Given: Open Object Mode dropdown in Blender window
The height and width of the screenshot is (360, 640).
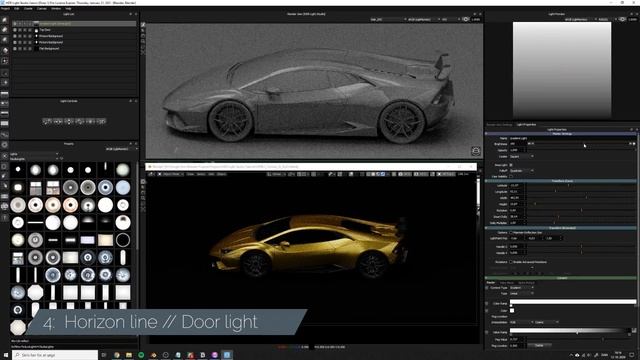Looking at the screenshot, I should pos(171,174).
